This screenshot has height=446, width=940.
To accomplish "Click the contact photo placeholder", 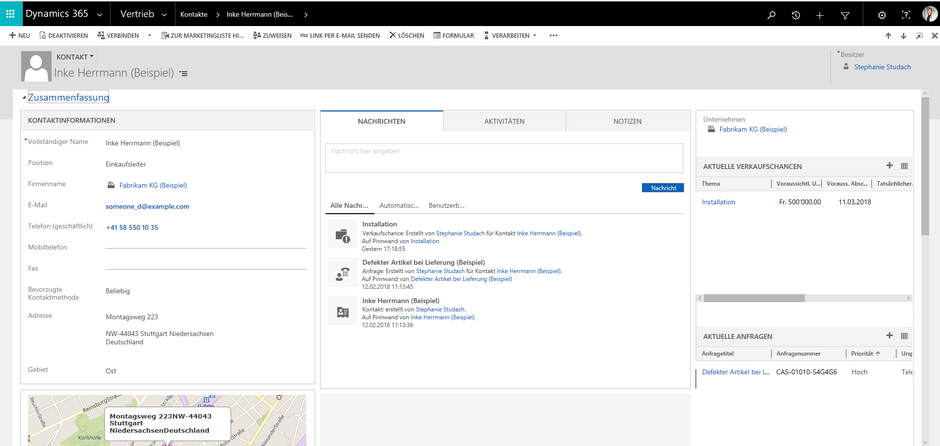I will point(36,66).
